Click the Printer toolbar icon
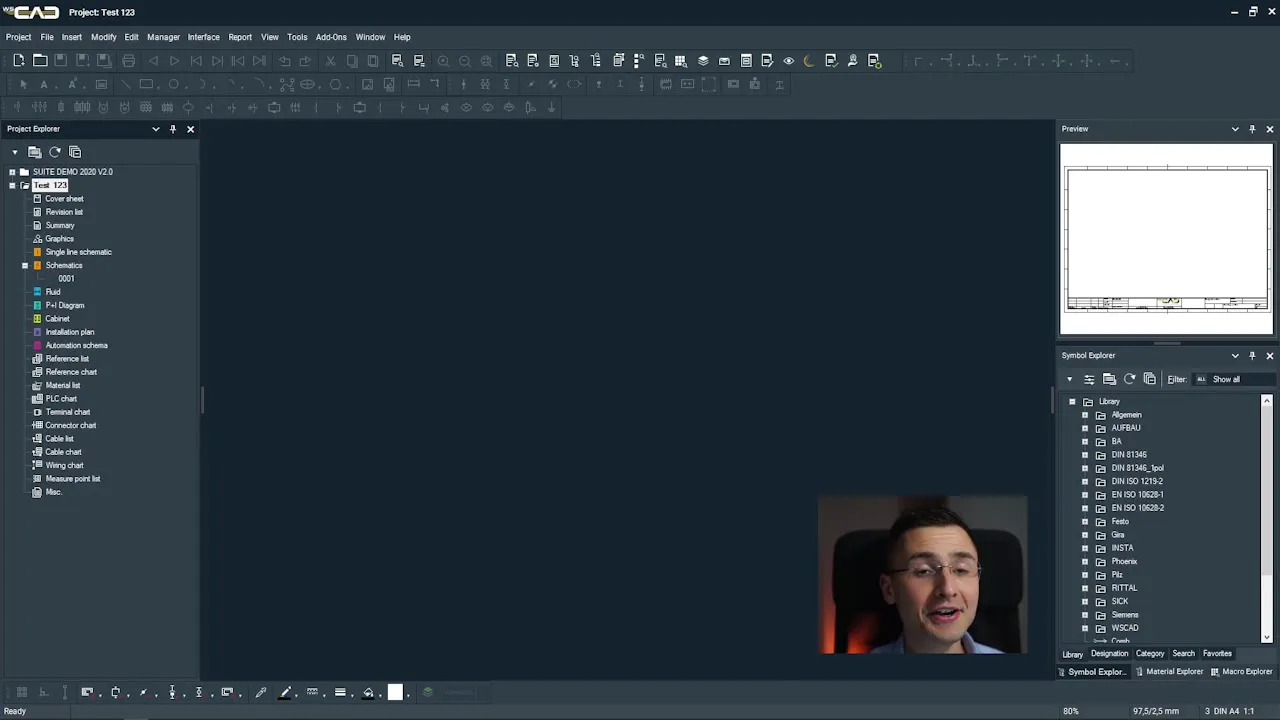Image resolution: width=1280 pixels, height=720 pixels. tap(128, 61)
